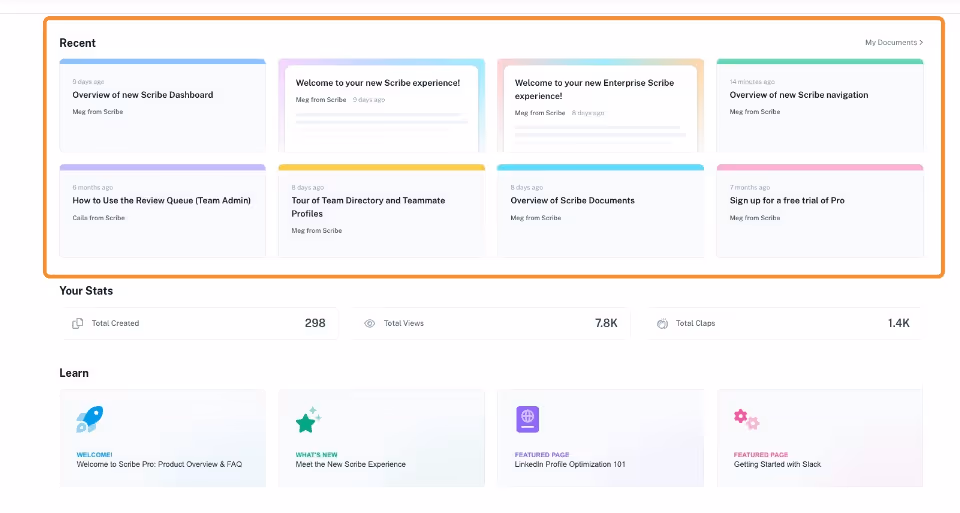Click the '14 minutes ago' timestamp
The width and height of the screenshot is (960, 513).
coord(752,82)
